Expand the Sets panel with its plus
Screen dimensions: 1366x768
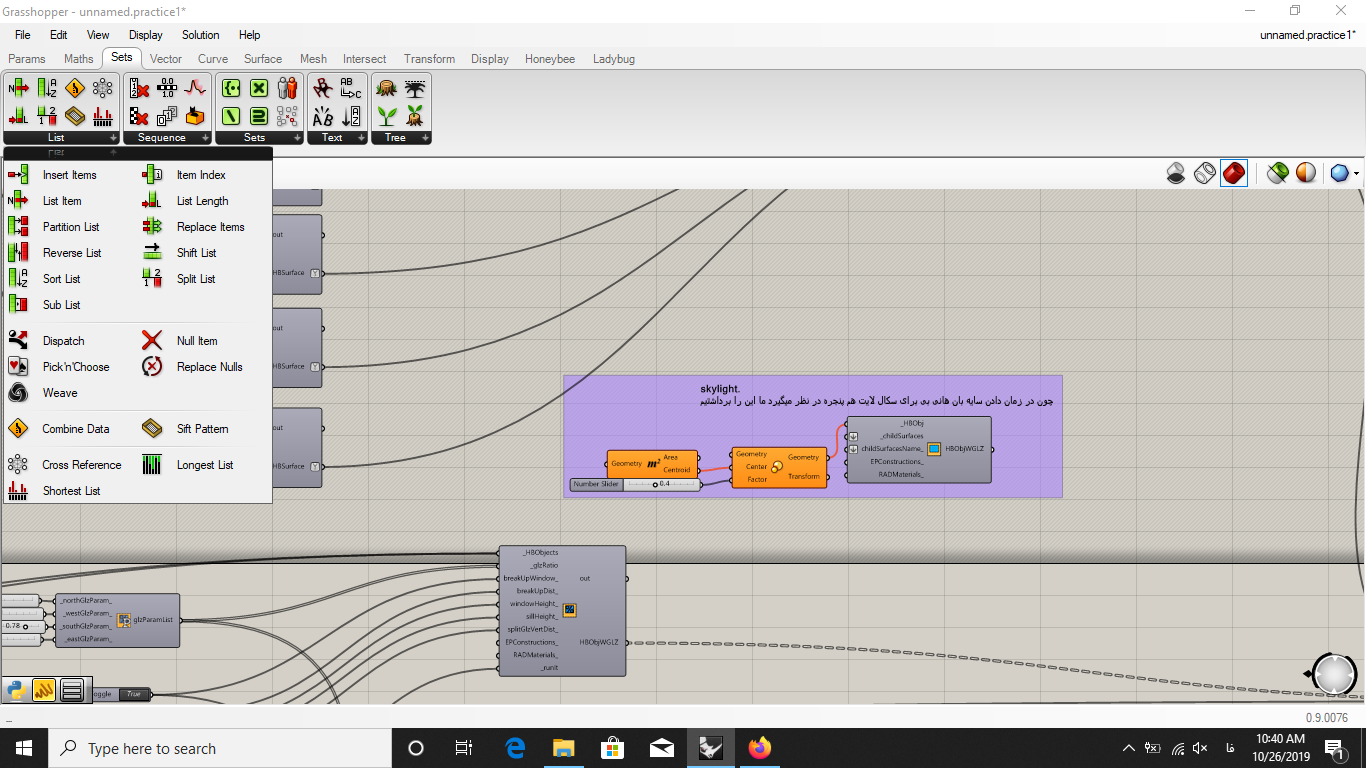297,138
